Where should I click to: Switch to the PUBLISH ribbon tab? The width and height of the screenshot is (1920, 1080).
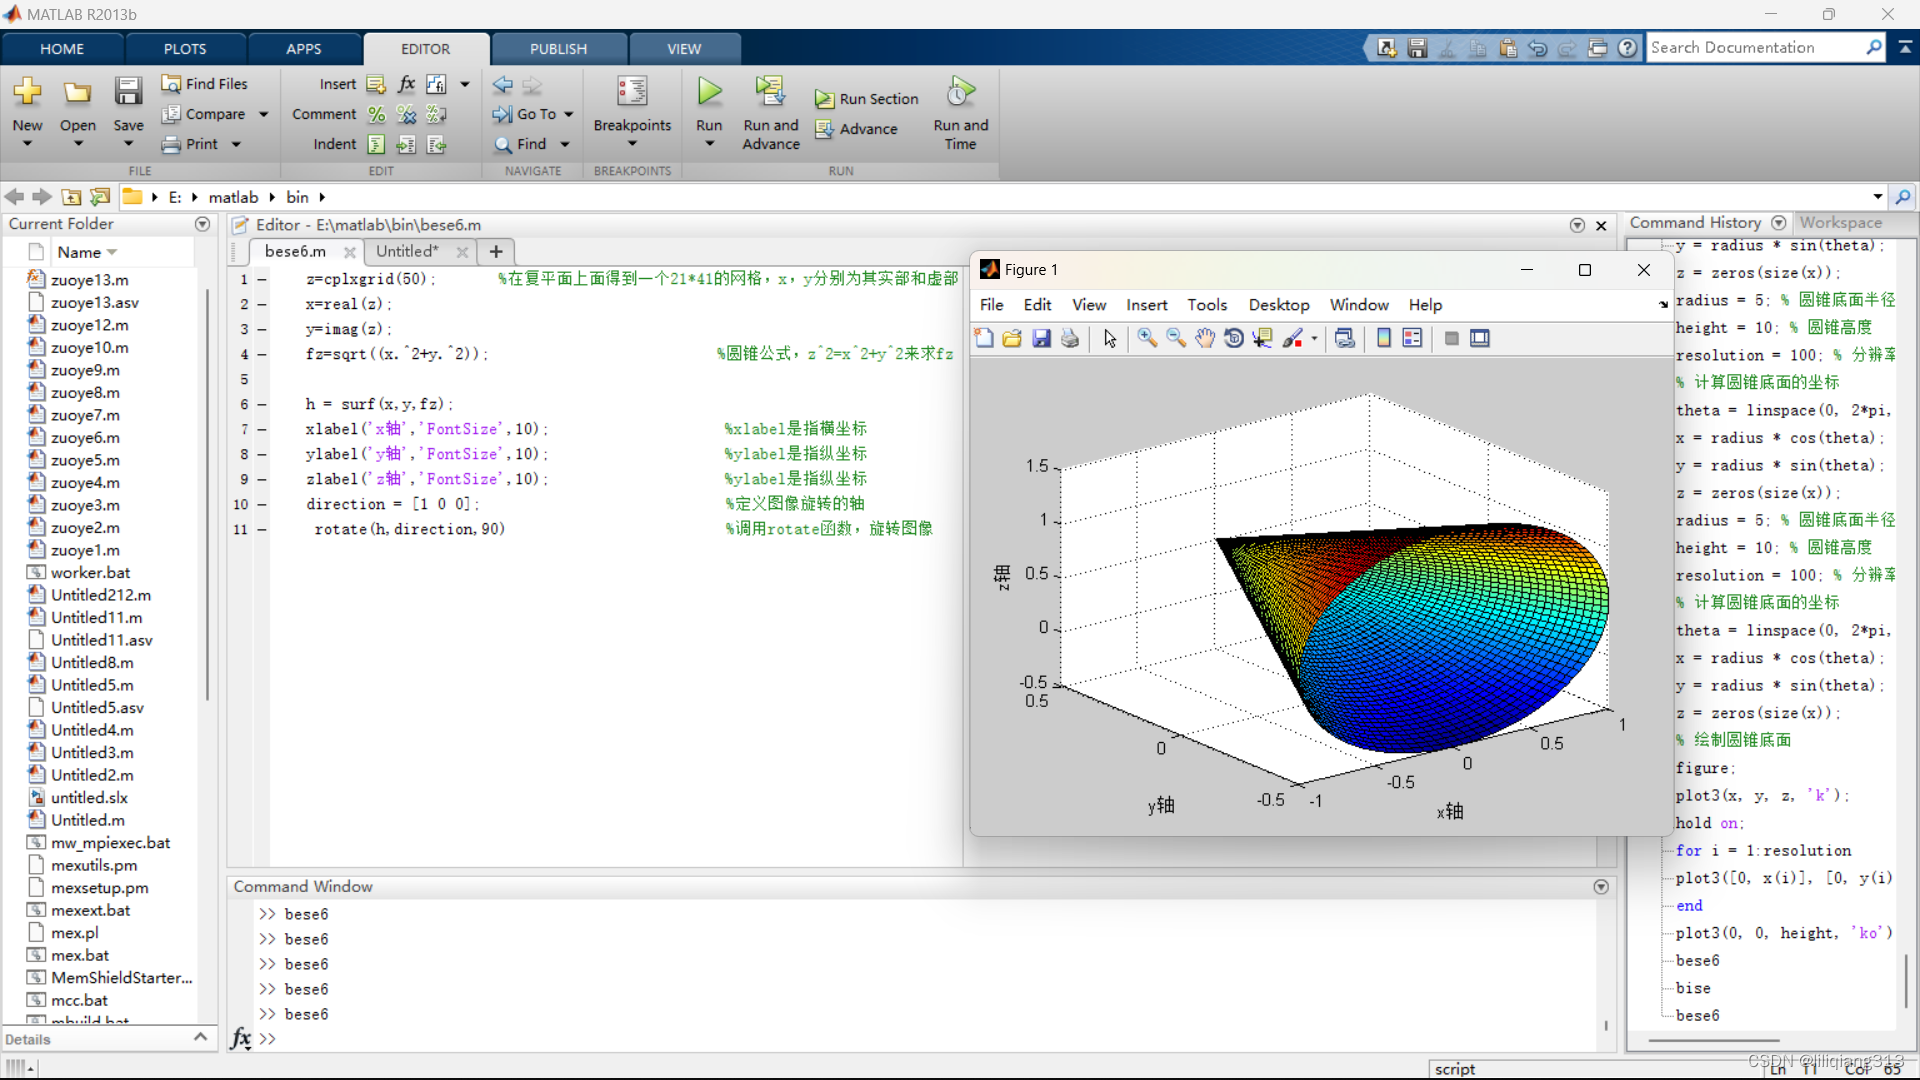pyautogui.click(x=558, y=49)
